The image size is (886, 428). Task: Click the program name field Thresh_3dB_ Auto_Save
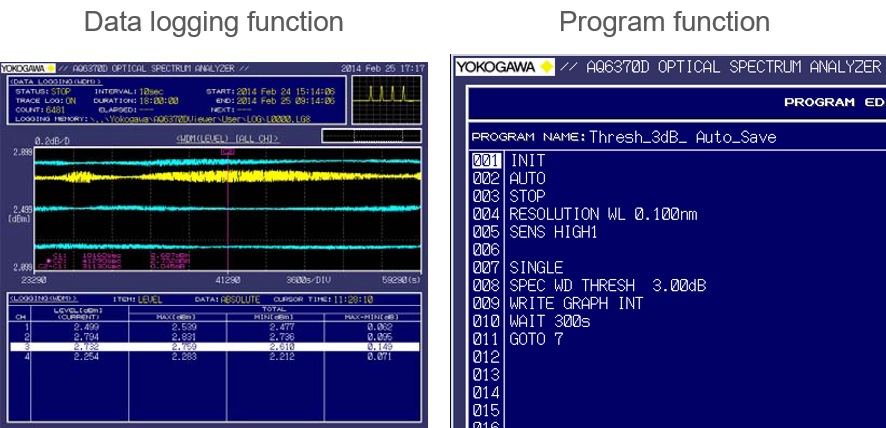[x=682, y=137]
